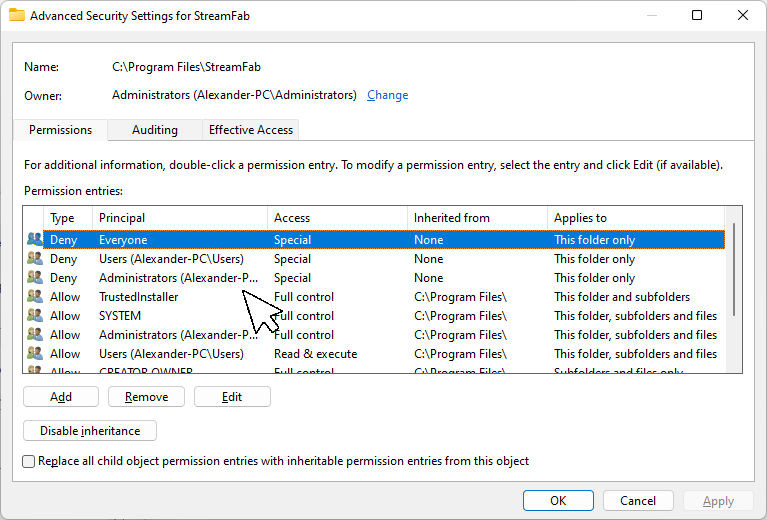Click the folder icon in the title bar

pos(17,15)
